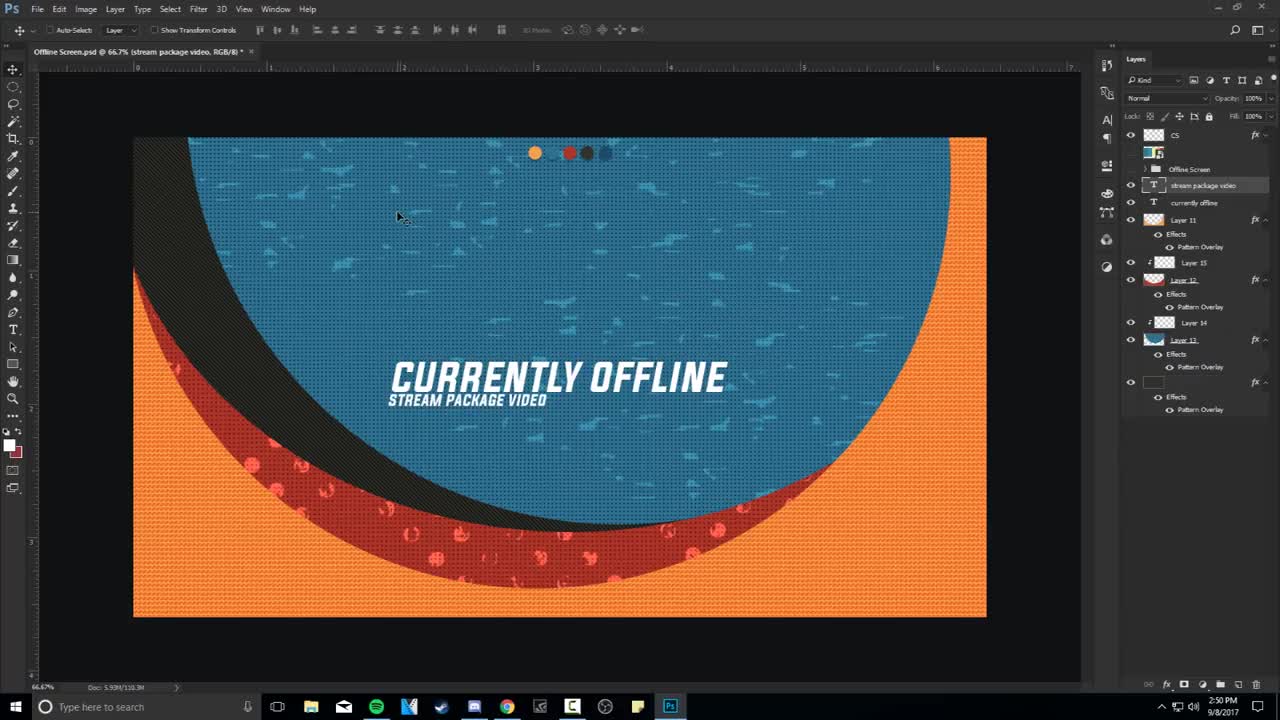Enable Show Transform Controls checkbox
1280x720 pixels.
point(154,30)
